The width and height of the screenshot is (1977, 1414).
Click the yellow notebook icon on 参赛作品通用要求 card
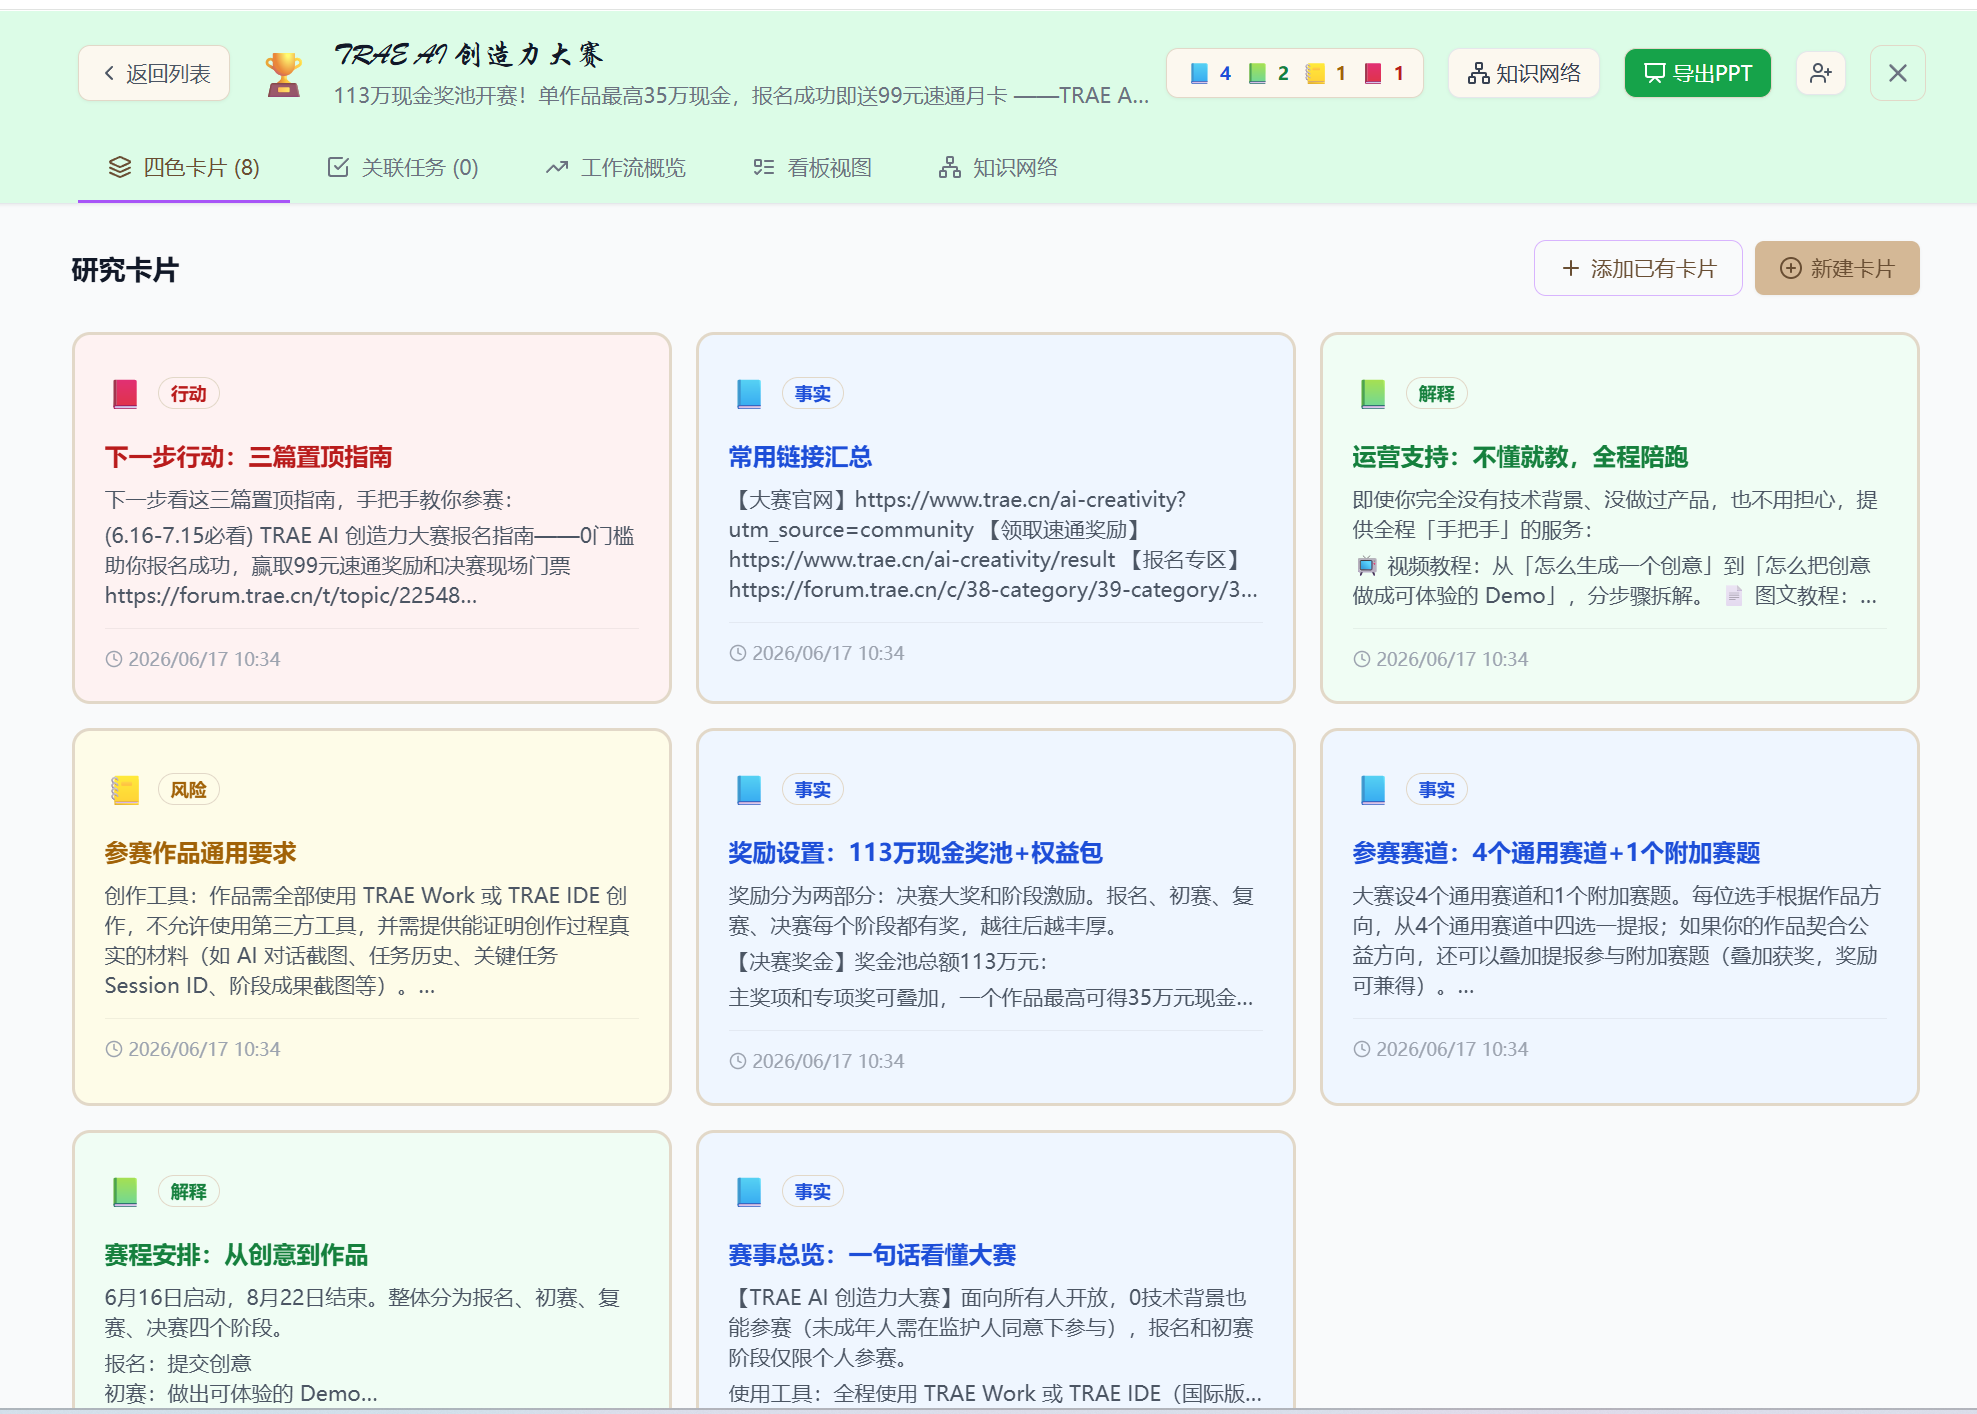coord(125,790)
